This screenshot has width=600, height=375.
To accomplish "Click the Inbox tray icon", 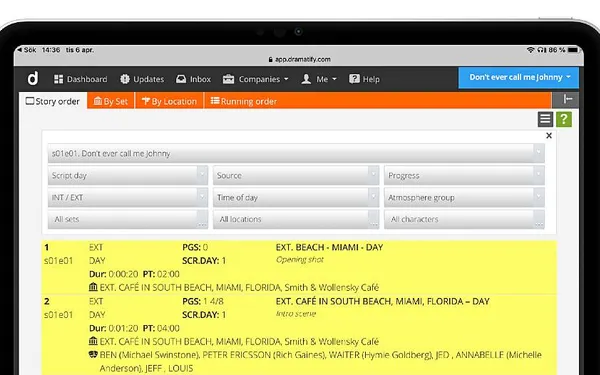I will click(x=181, y=79).
